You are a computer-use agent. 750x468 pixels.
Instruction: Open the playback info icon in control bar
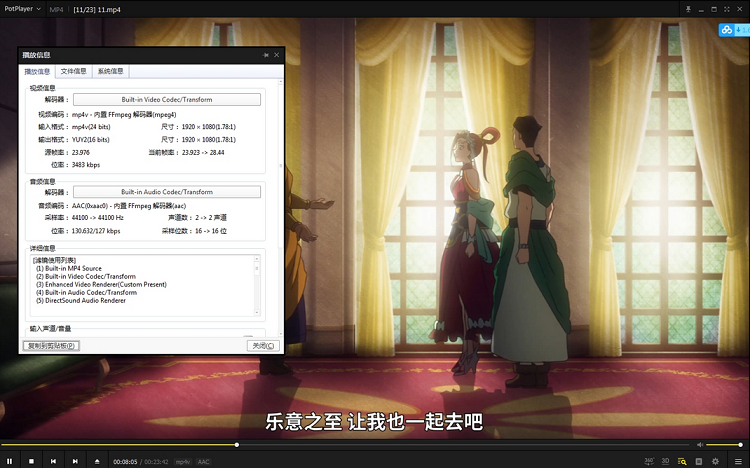(x=682, y=461)
